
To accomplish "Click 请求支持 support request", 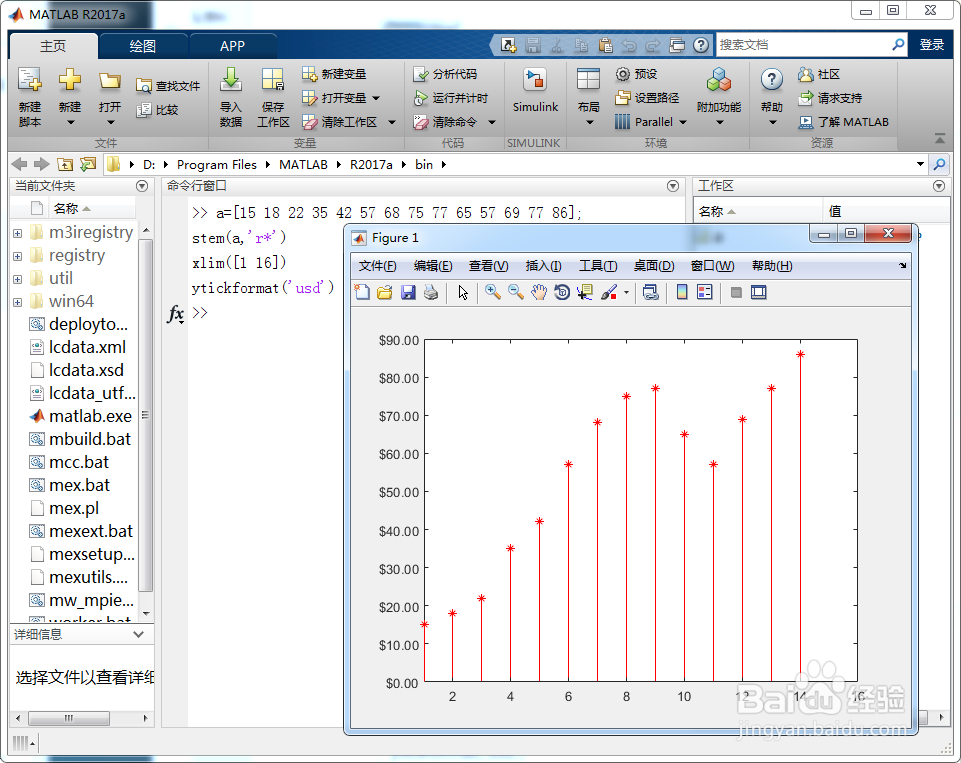I will (830, 98).
